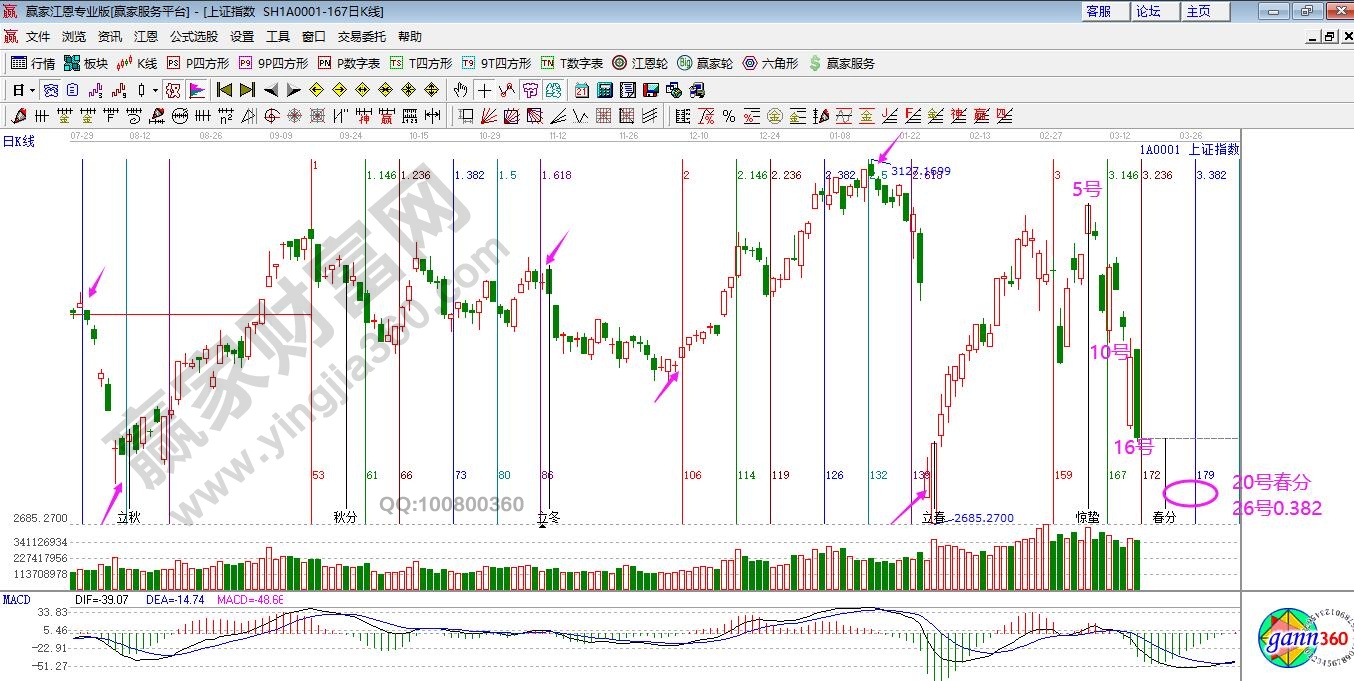The image size is (1354, 681).
Task: Select the crosshair cursor tool
Action: pos(483,90)
